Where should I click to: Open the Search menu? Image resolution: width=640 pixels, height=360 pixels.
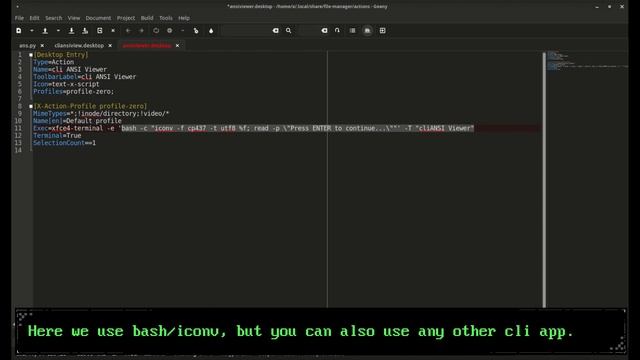[x=53, y=18]
